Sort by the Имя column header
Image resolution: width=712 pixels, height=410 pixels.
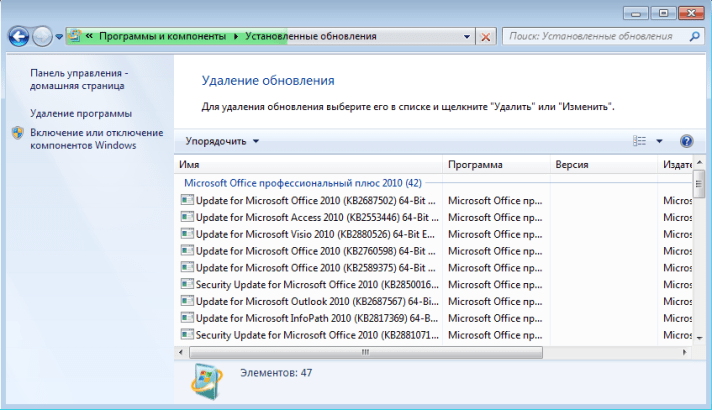(308, 165)
